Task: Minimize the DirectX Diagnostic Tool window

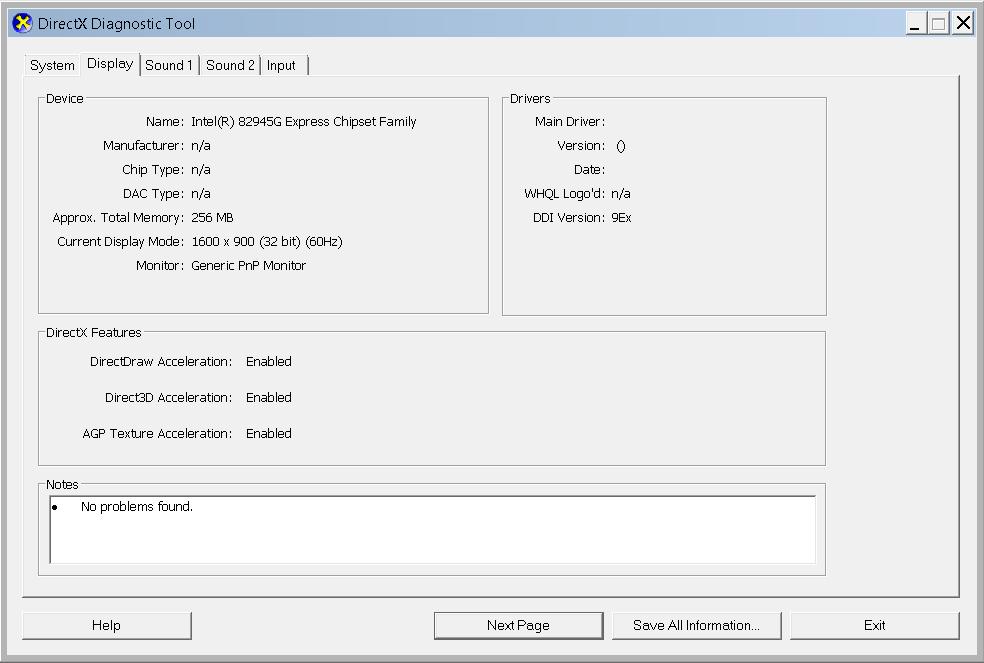Action: coord(915,24)
